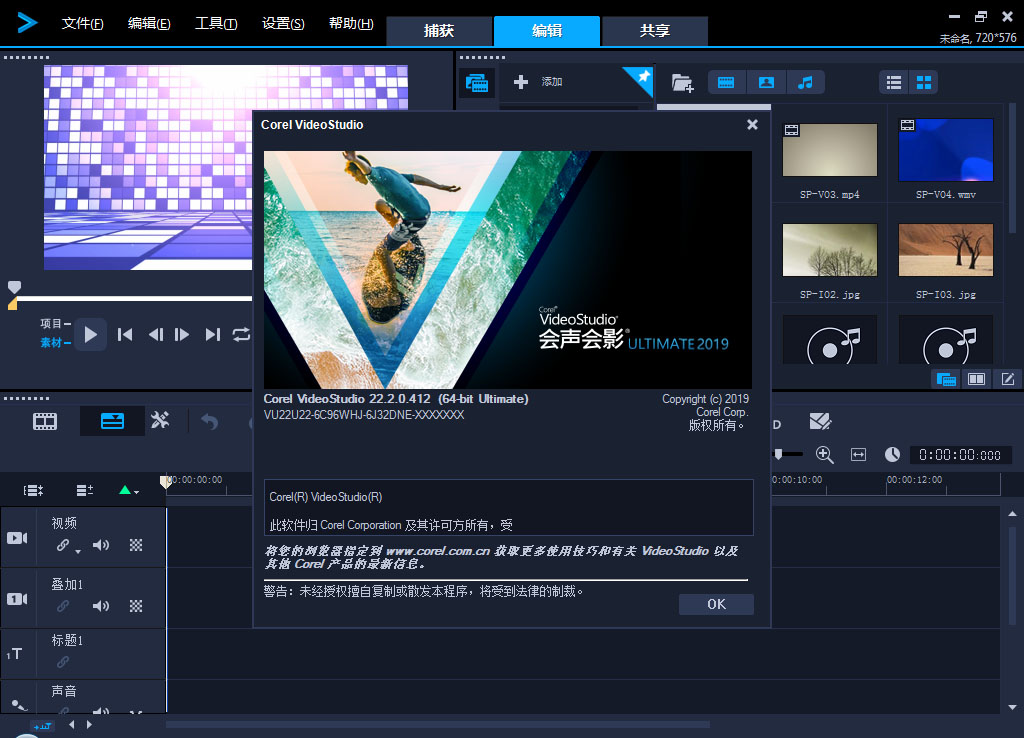Select SP-V04.wmv thumbnail
Screen dimensions: 1024x738
(x=946, y=150)
